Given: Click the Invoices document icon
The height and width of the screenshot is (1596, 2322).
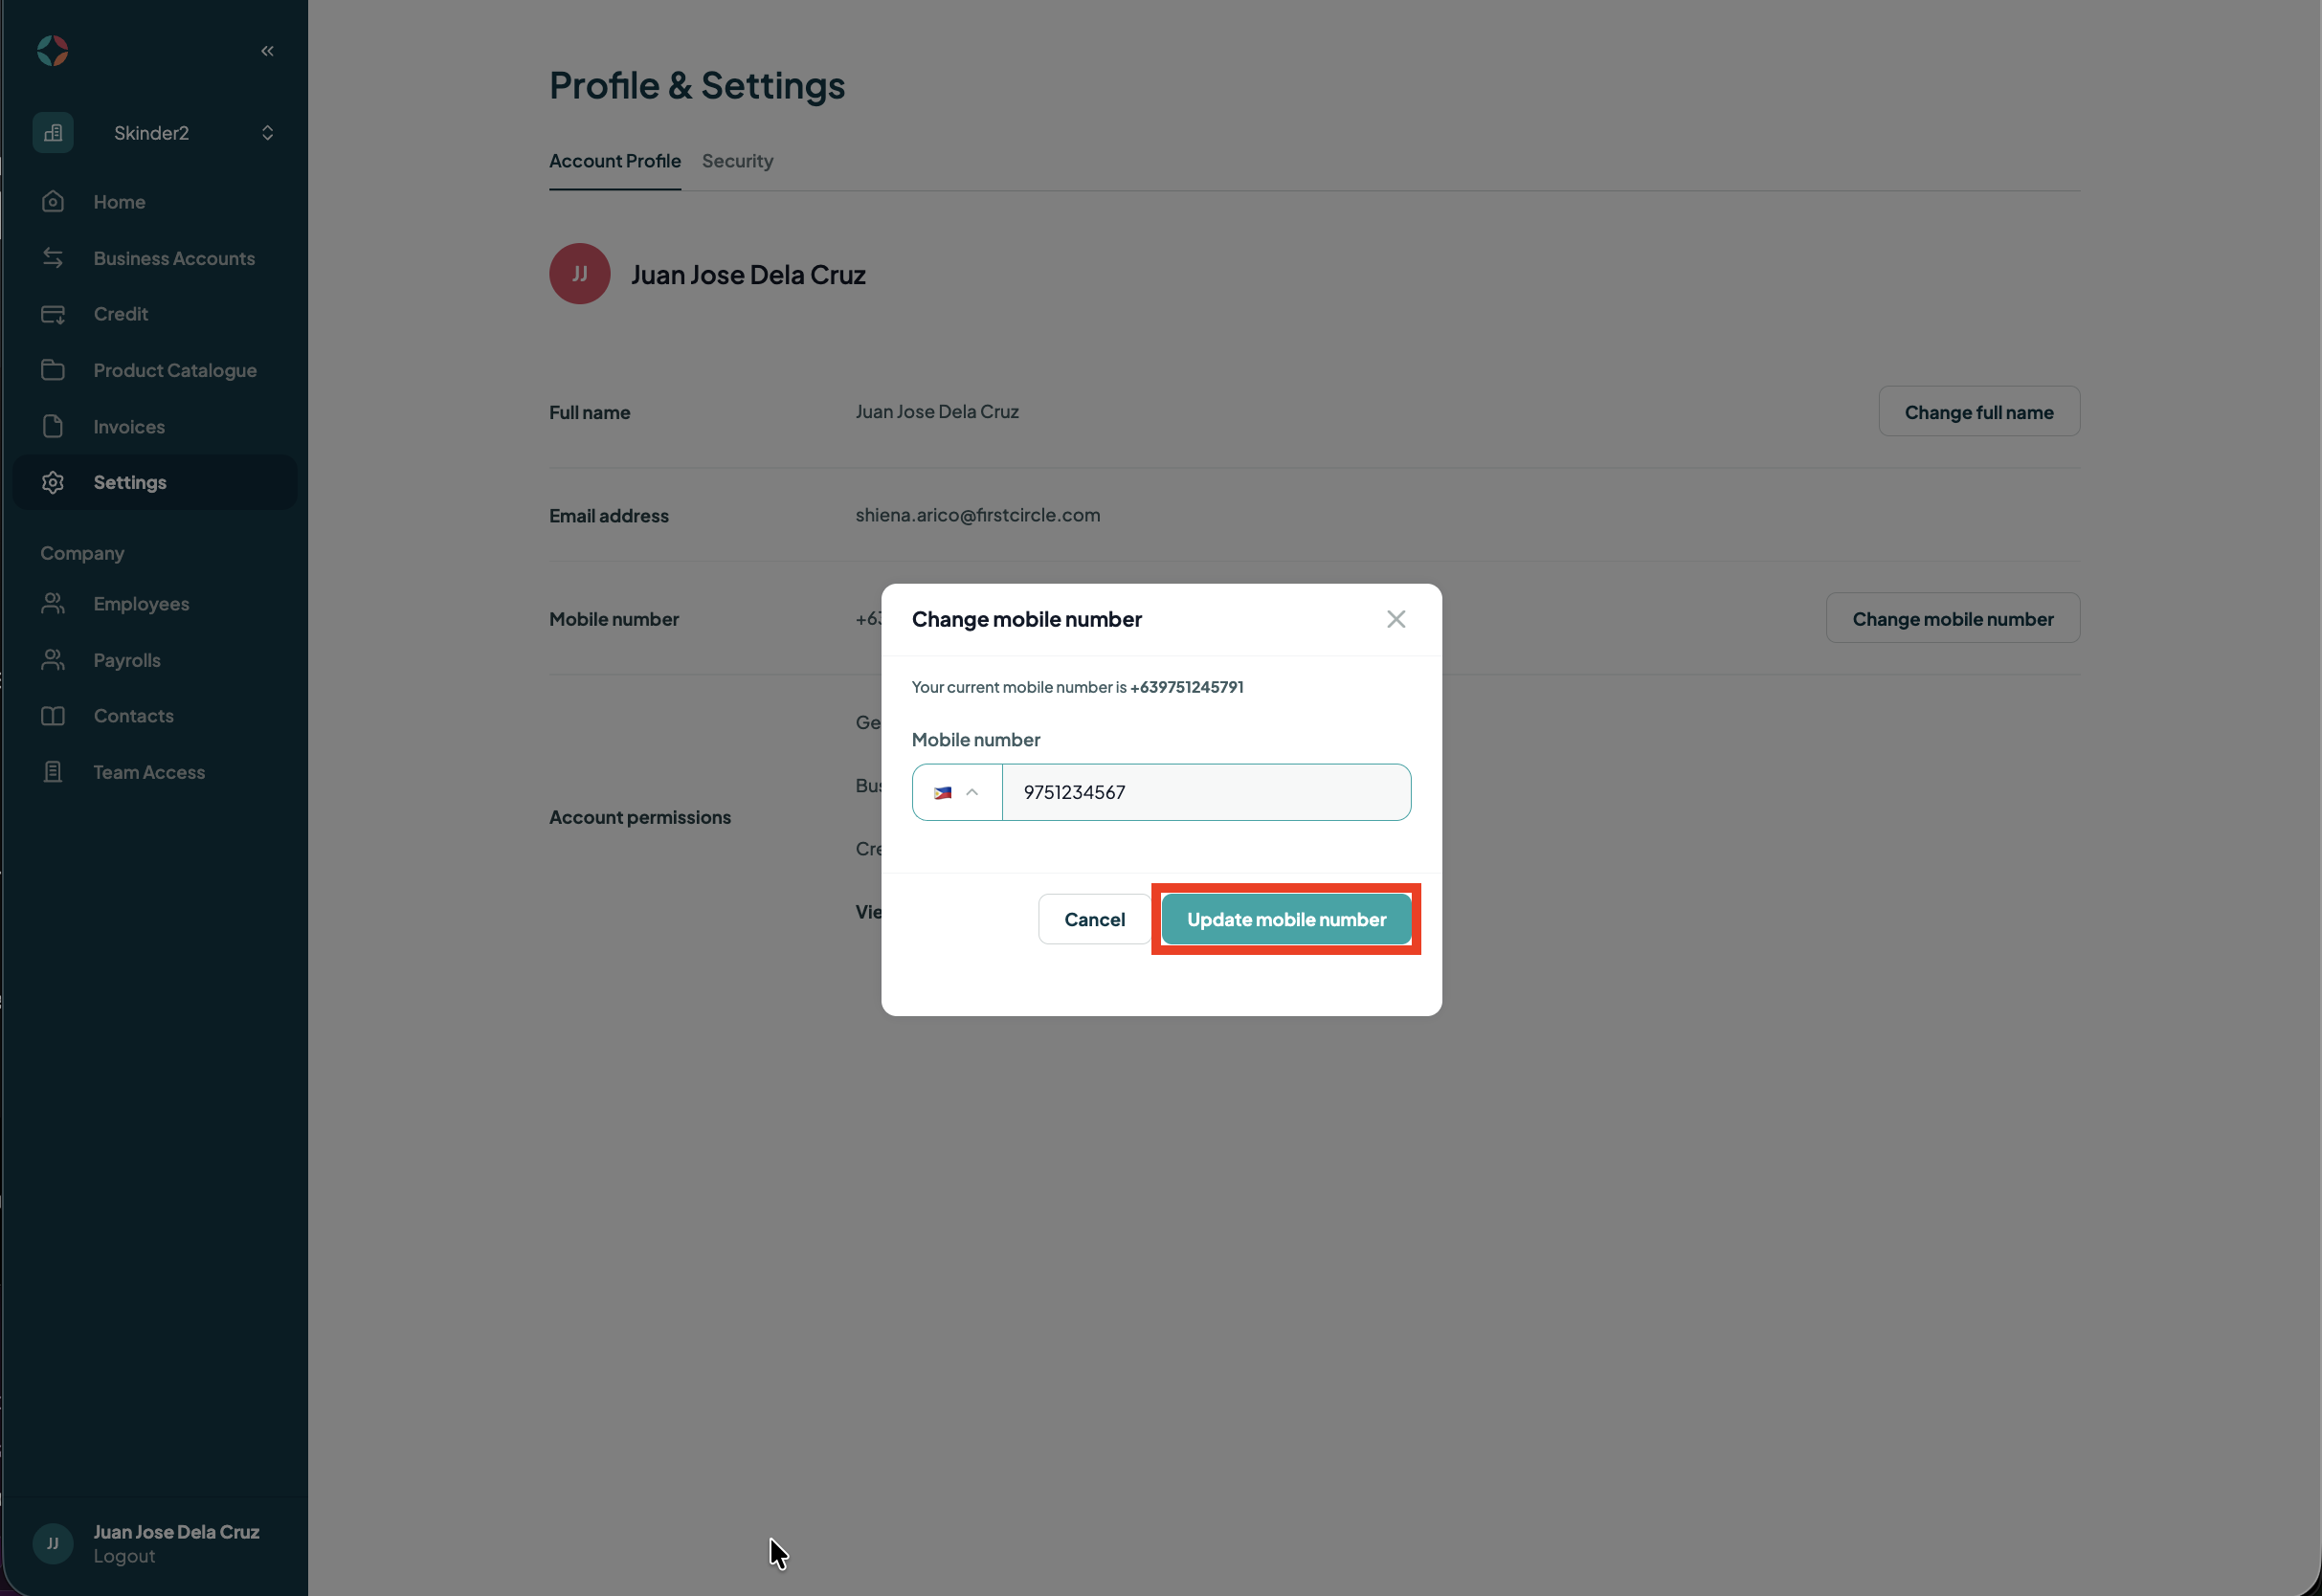Looking at the screenshot, I should [53, 426].
